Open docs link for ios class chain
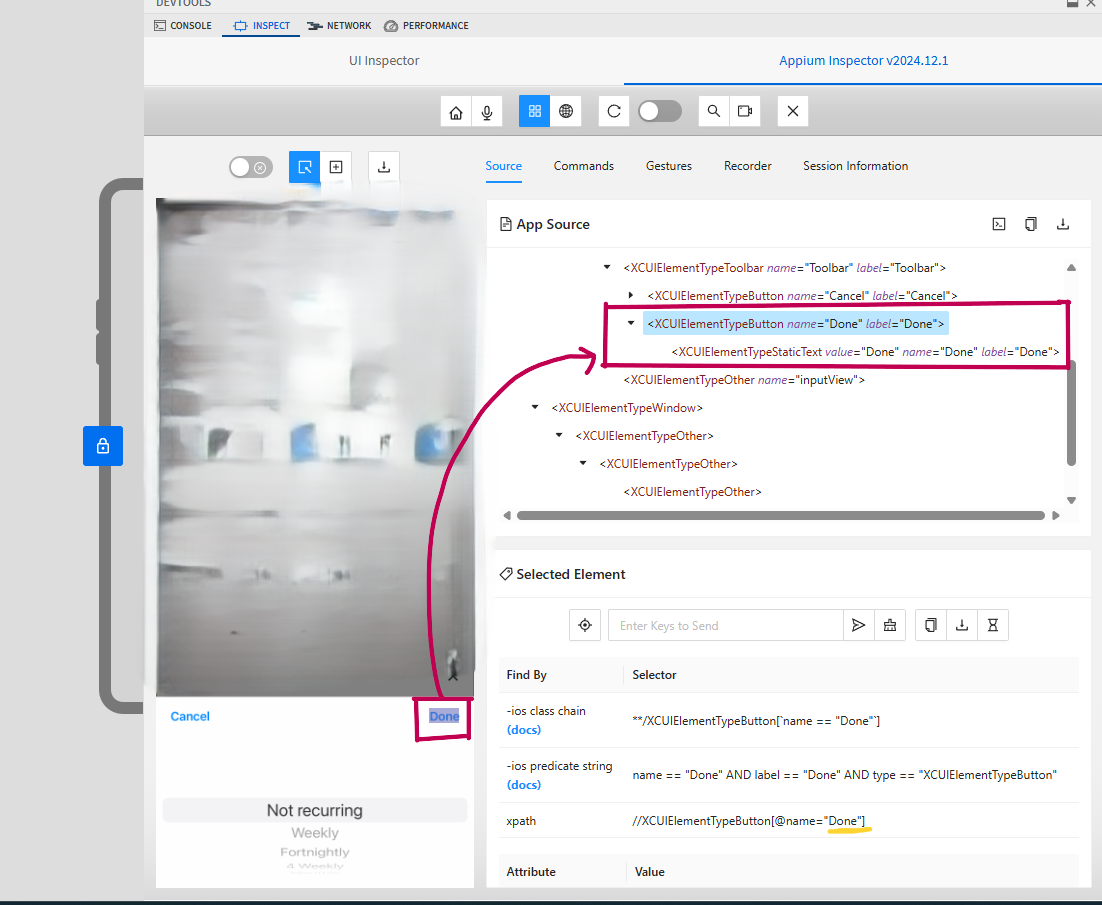The height and width of the screenshot is (905, 1102). coord(524,730)
